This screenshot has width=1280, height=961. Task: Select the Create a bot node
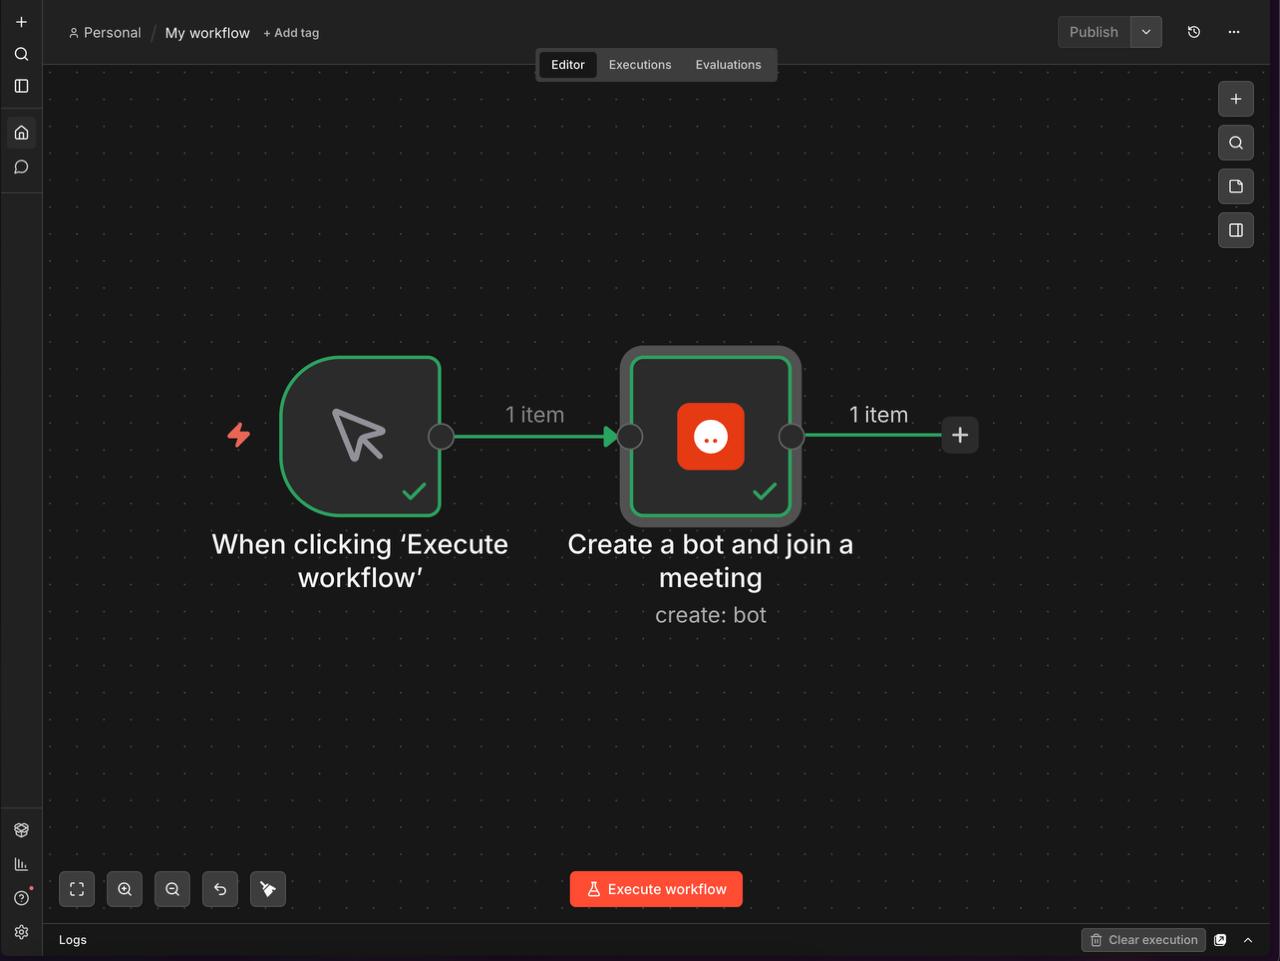pyautogui.click(x=710, y=436)
